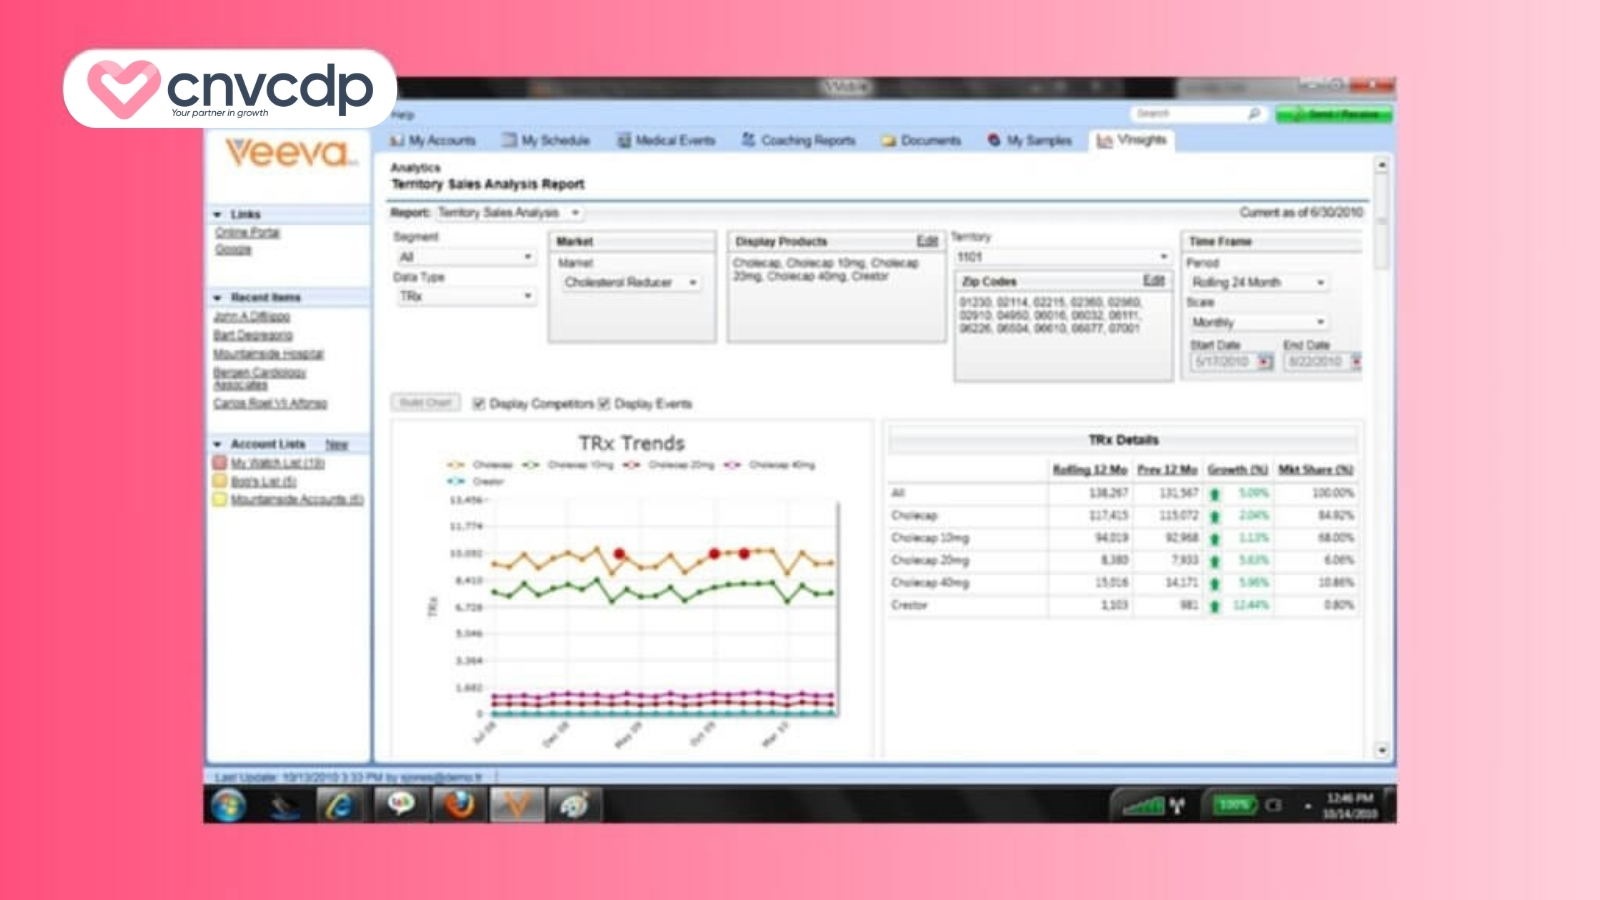Open the Market dropdown Cholesterol Reducer
The image size is (1600, 900).
pos(630,283)
